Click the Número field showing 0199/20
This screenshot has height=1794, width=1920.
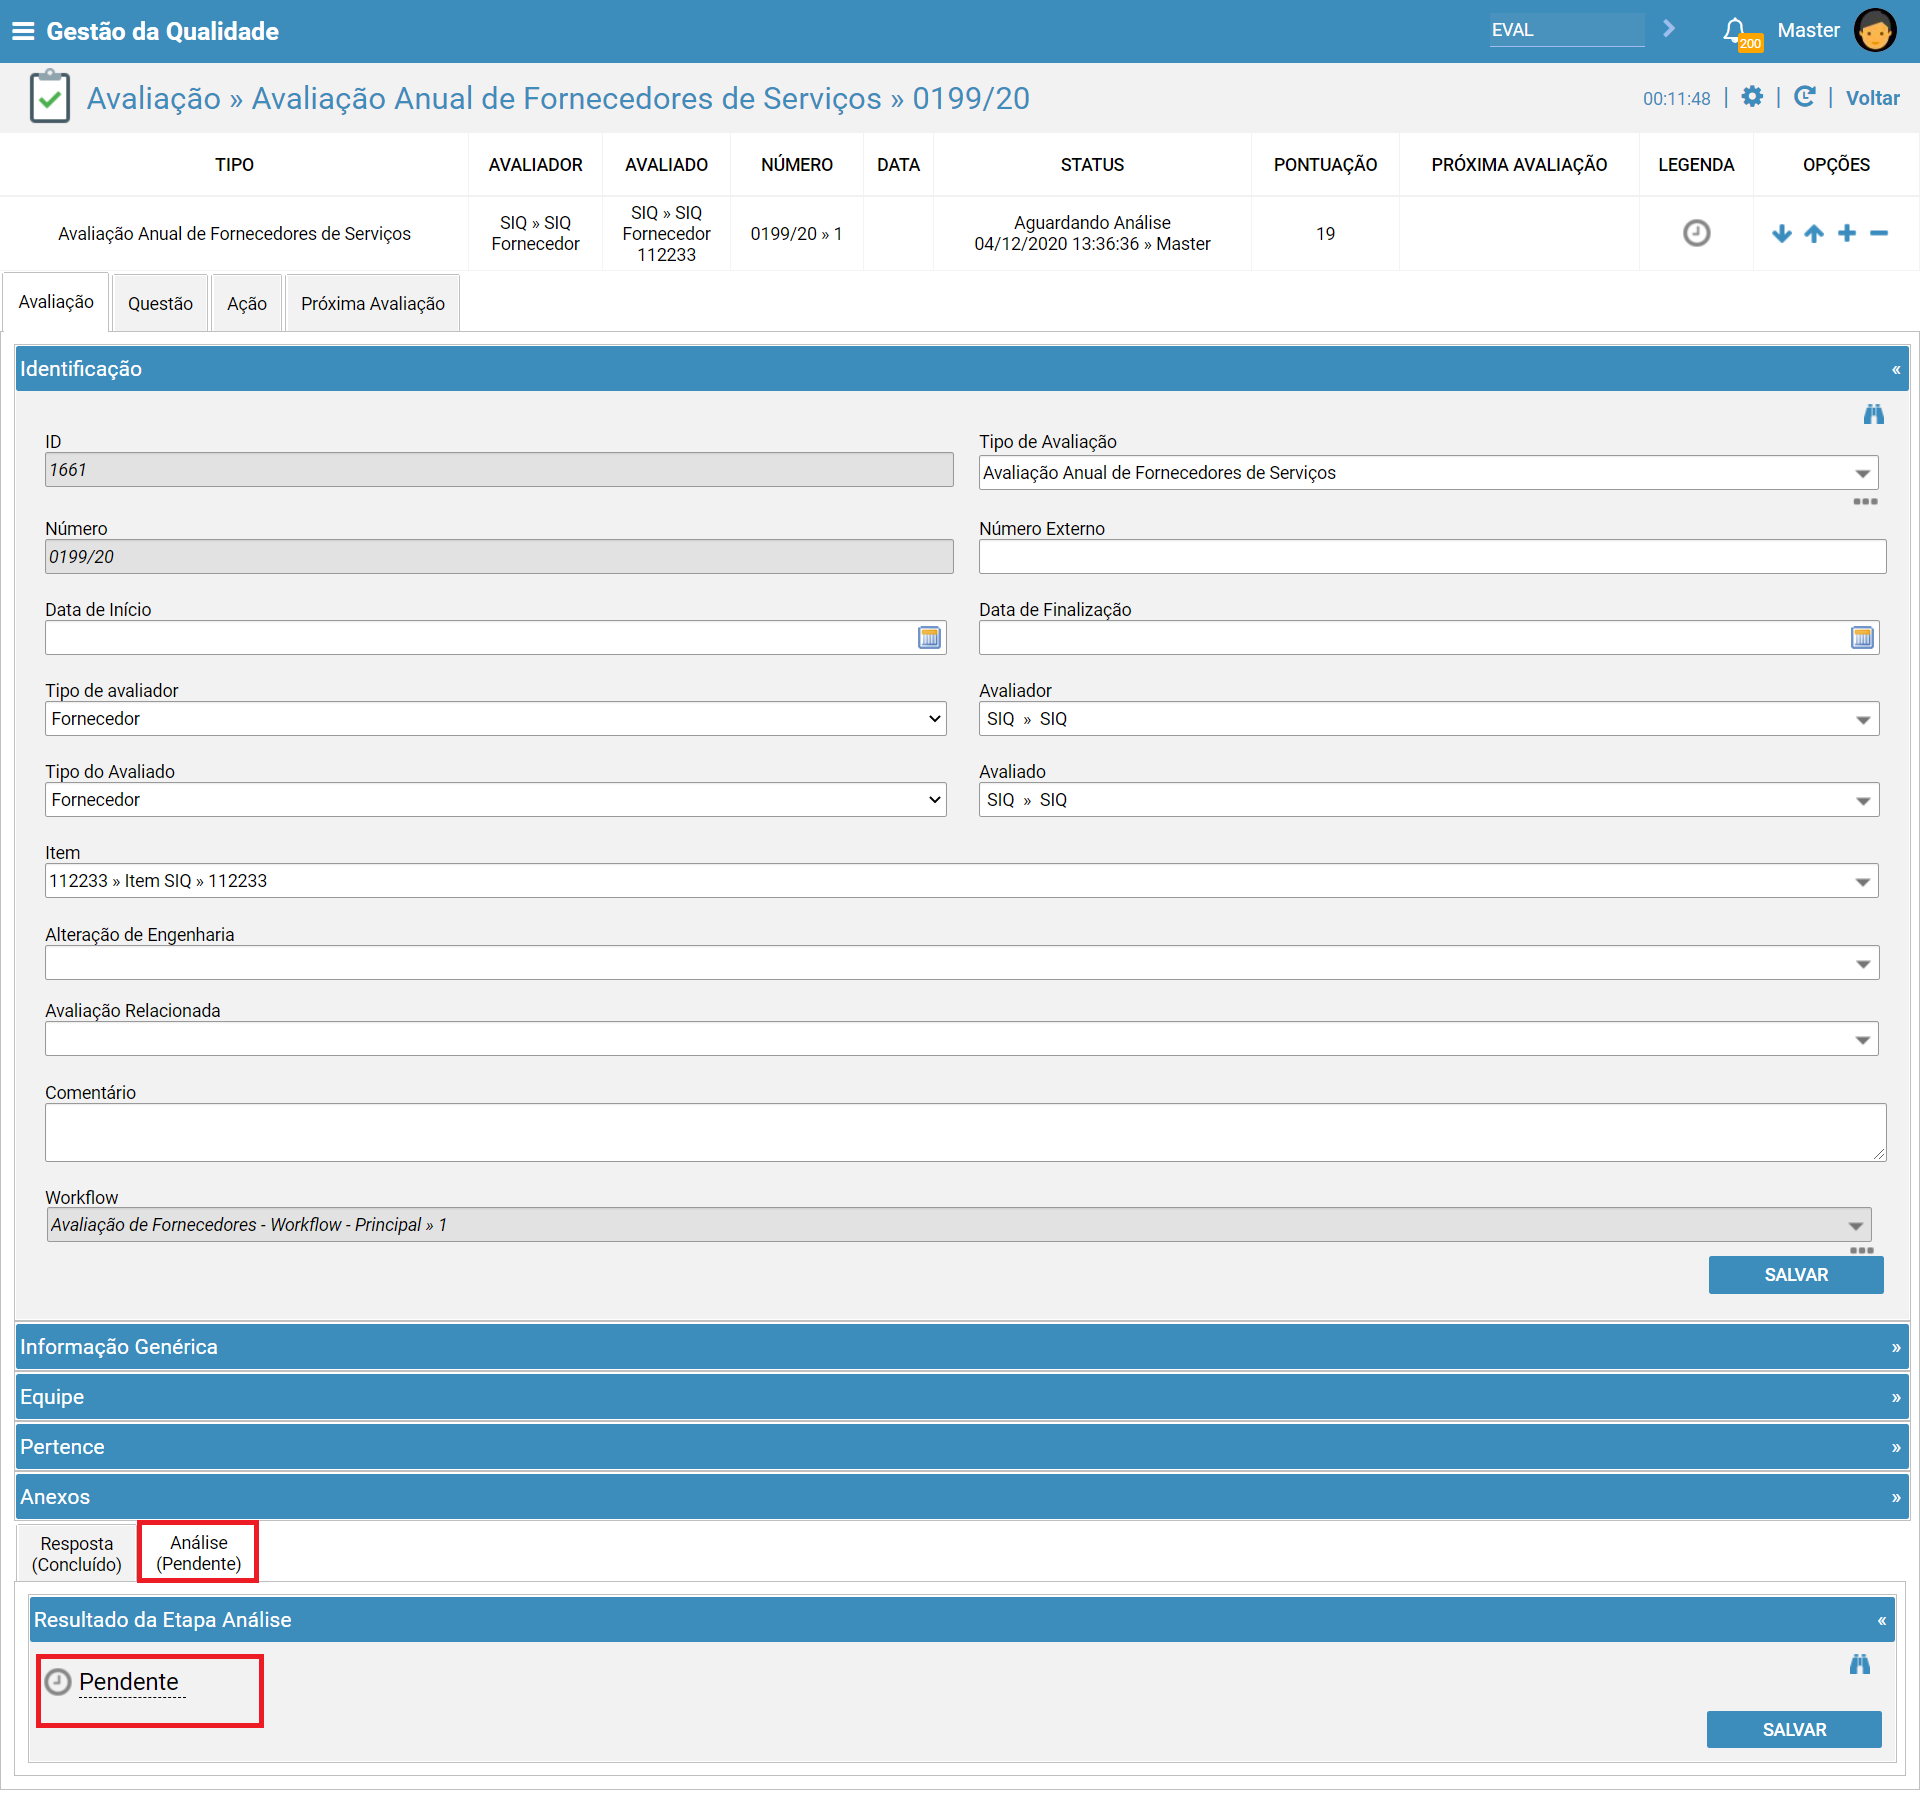click(x=499, y=557)
